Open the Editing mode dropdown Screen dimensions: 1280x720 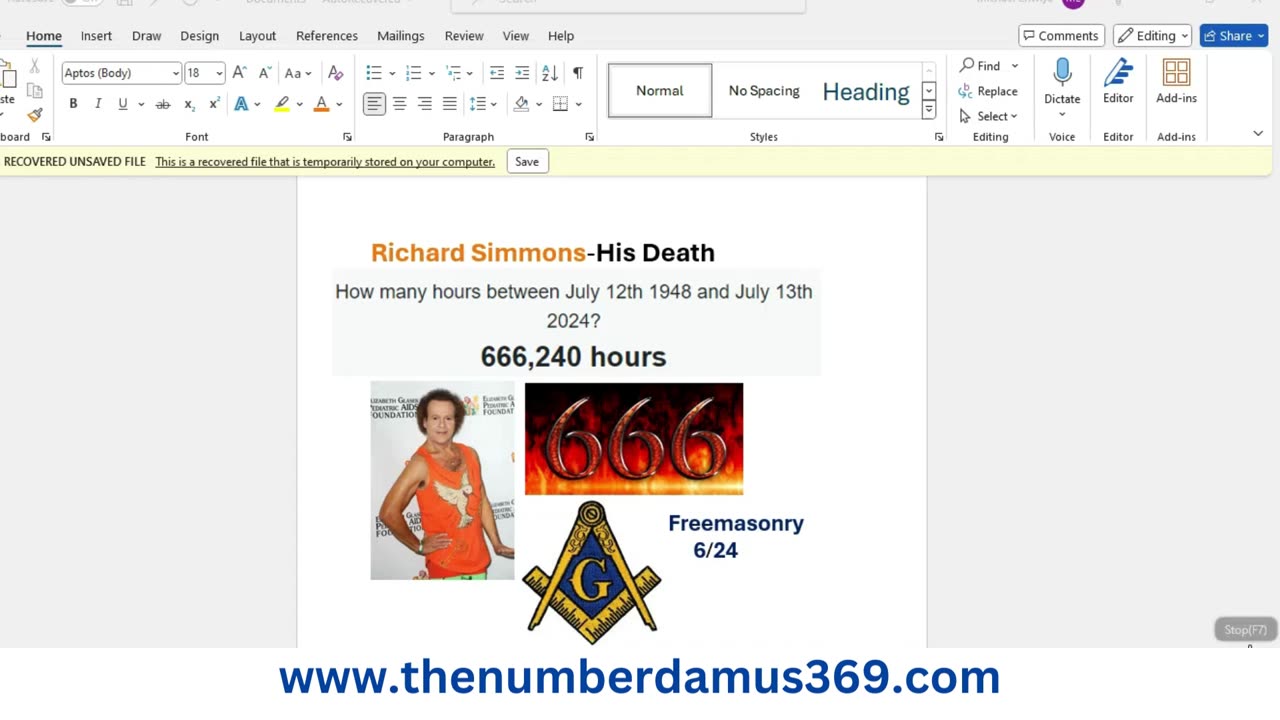pyautogui.click(x=1153, y=36)
